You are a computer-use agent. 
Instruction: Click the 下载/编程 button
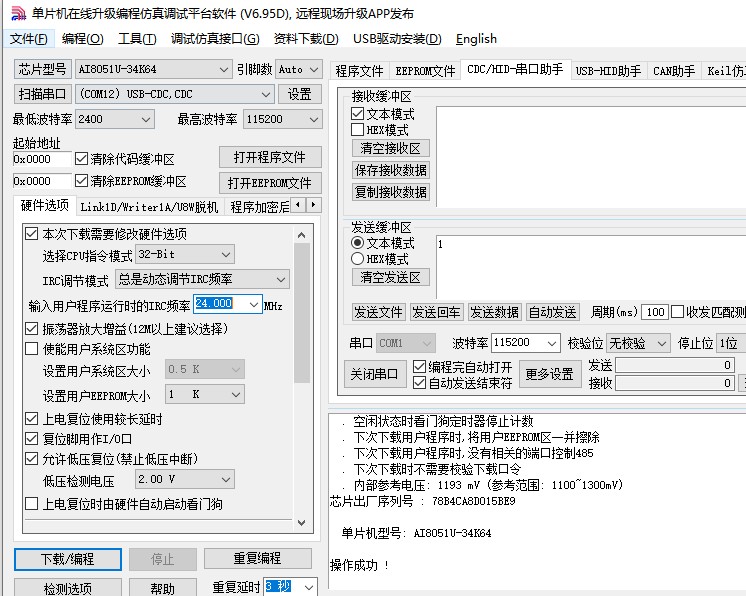pyautogui.click(x=68, y=559)
